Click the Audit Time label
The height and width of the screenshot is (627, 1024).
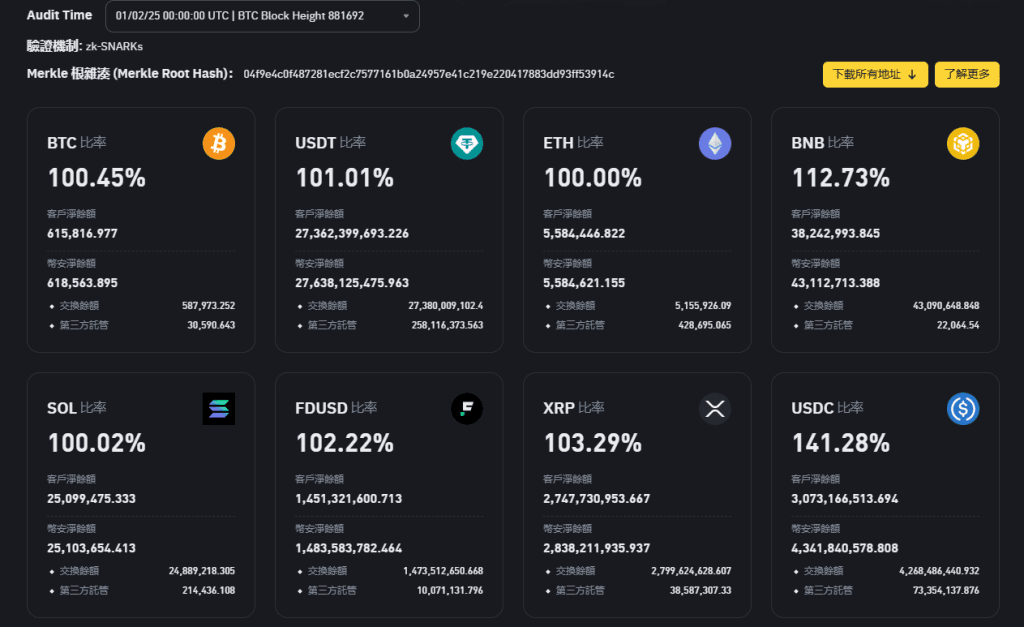[59, 15]
